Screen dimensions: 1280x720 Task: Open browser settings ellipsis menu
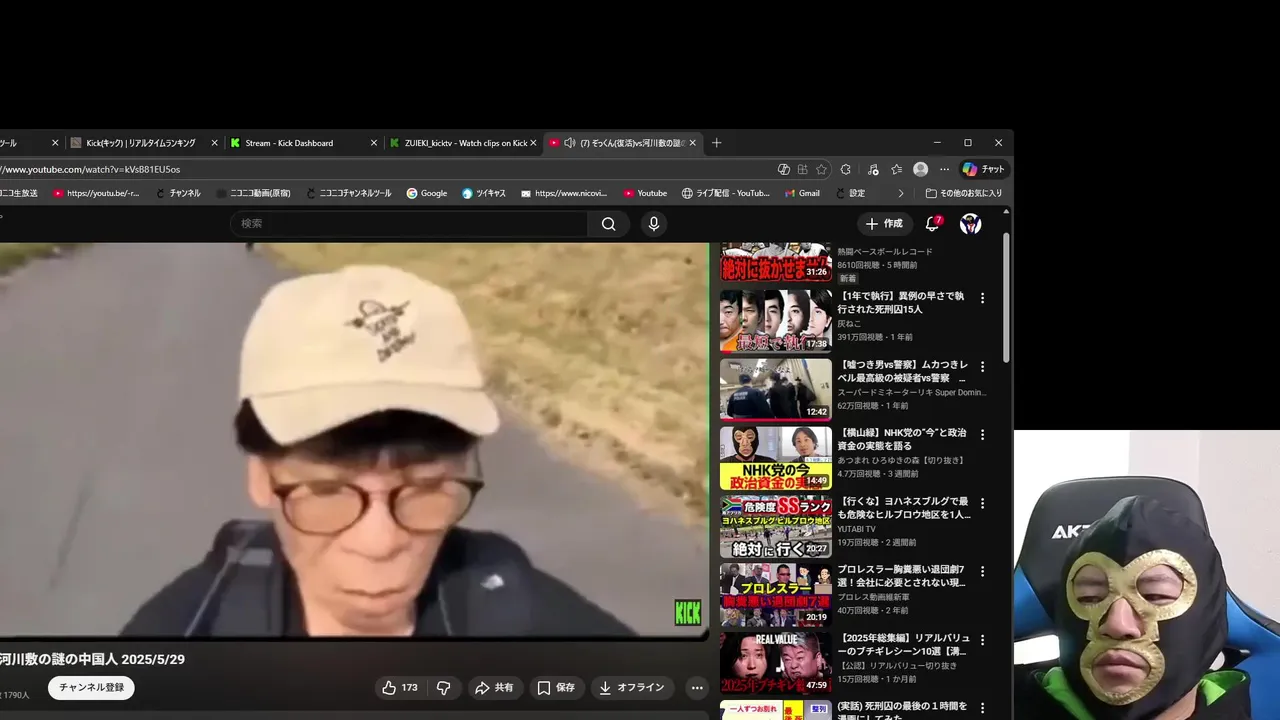pyautogui.click(x=944, y=170)
